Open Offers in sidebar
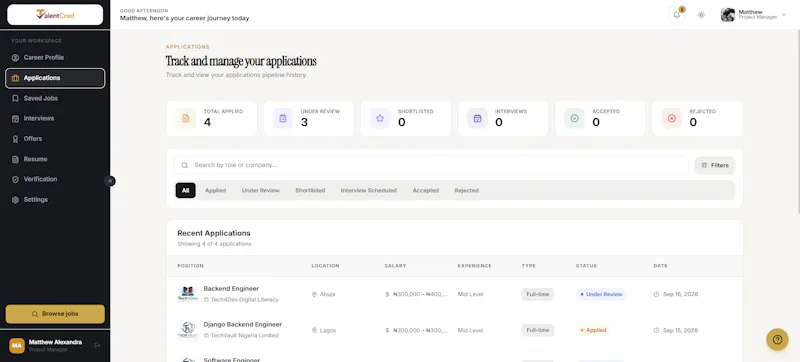 pos(55,139)
